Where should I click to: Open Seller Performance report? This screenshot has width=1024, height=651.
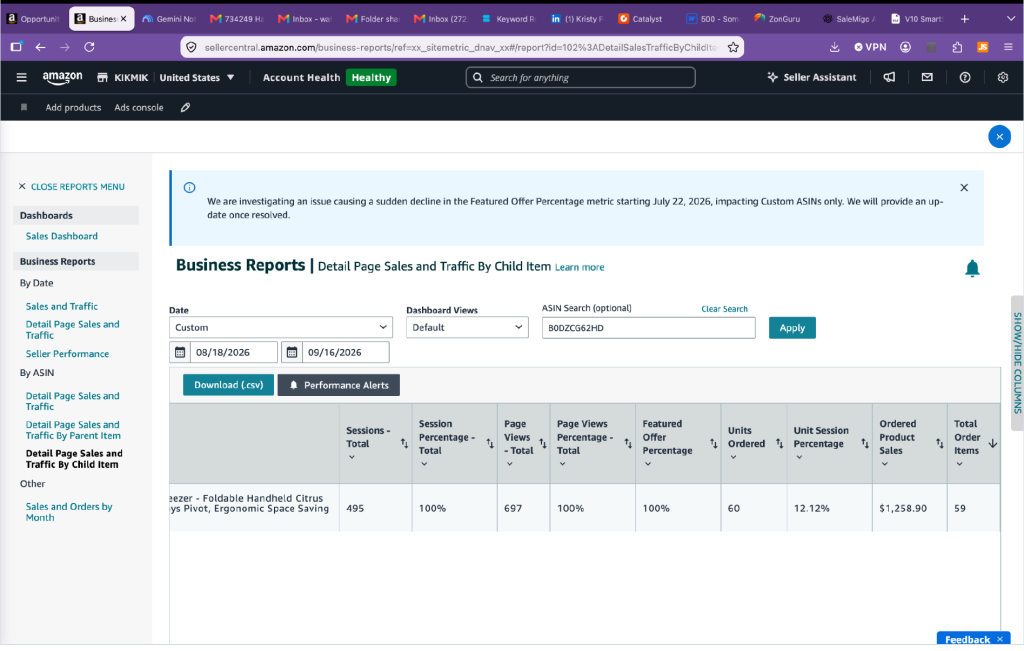pos(67,354)
